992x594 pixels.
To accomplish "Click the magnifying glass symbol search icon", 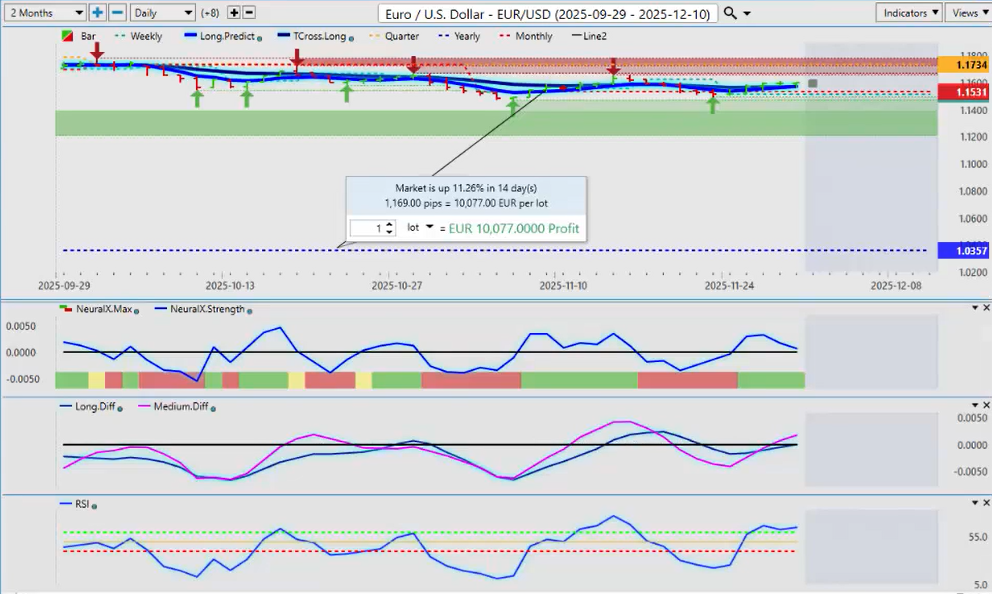I will pos(731,13).
